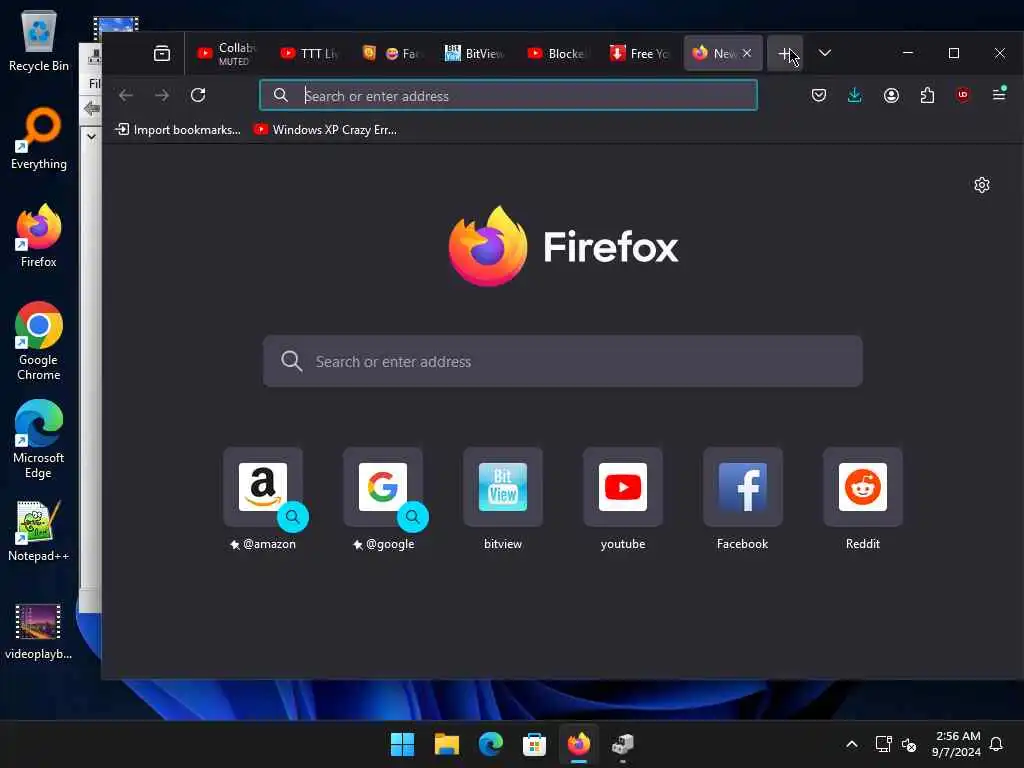Select the New Tab tab

(714, 54)
